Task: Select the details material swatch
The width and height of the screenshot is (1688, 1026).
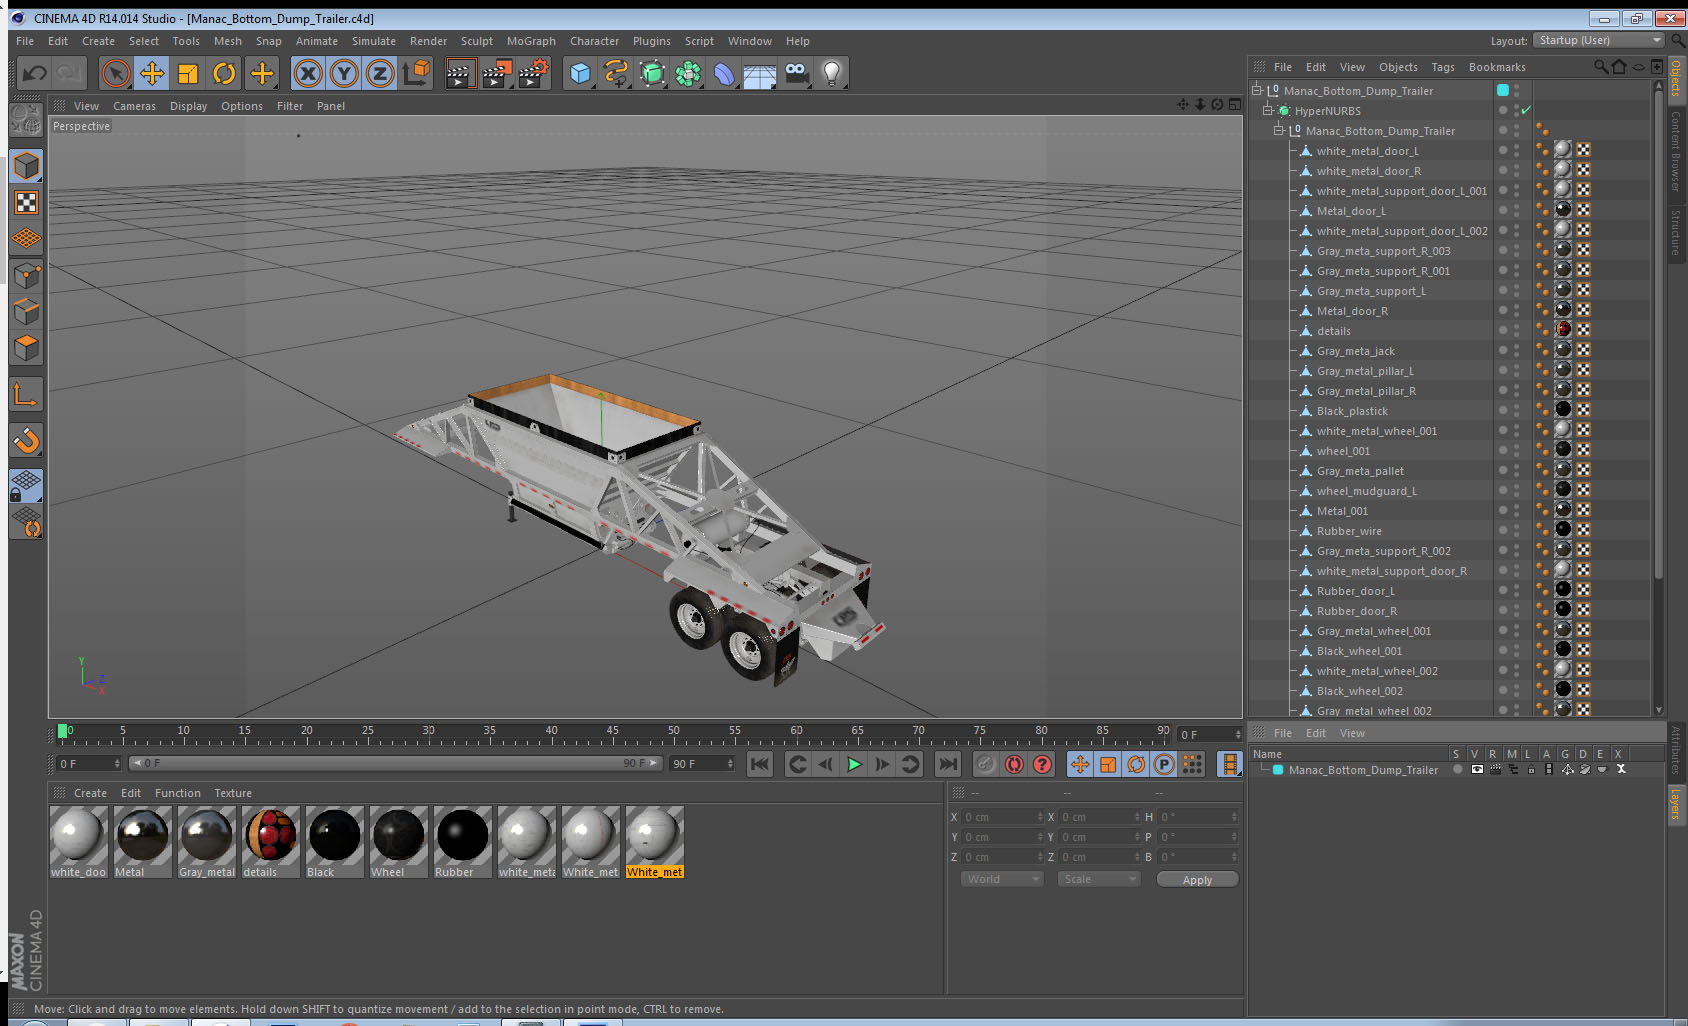Action: coord(270,842)
